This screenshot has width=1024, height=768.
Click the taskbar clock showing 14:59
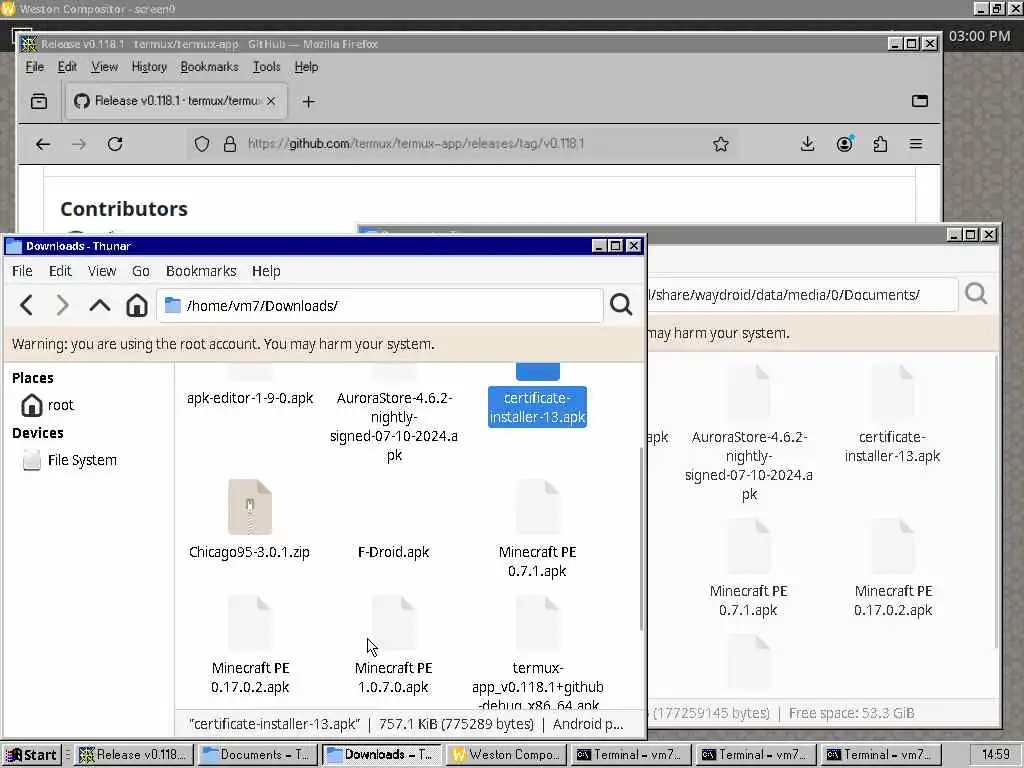coord(995,754)
